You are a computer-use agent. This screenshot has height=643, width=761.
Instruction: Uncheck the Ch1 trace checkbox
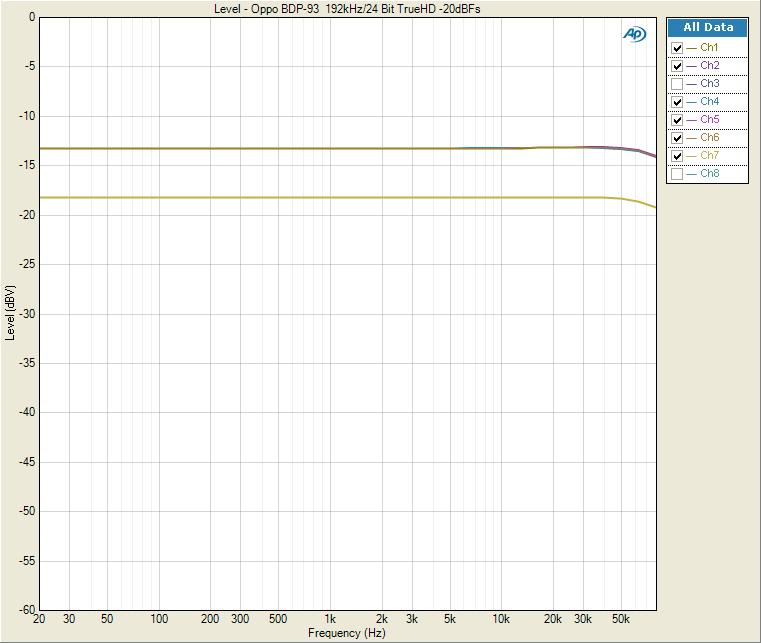(x=677, y=48)
